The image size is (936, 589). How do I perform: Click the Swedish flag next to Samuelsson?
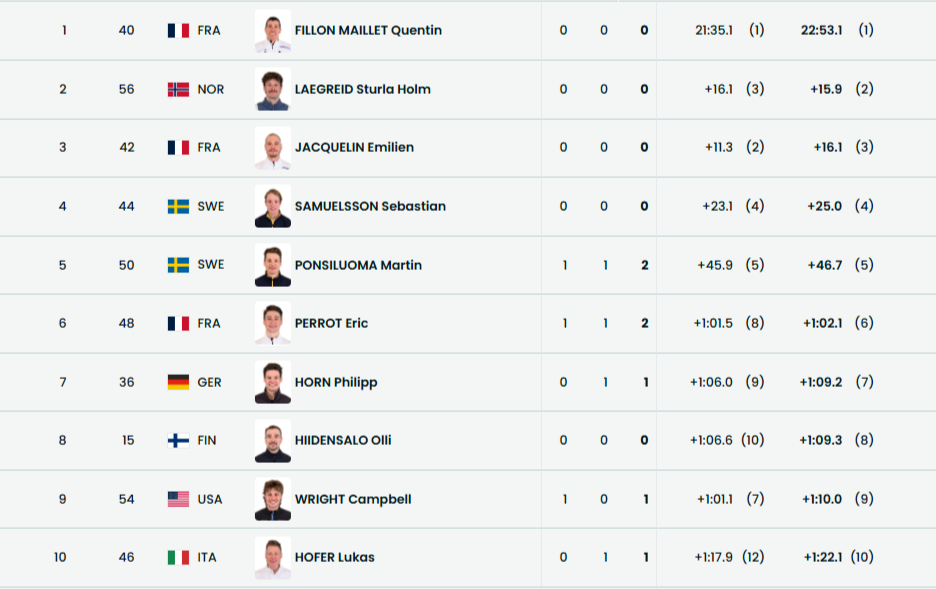(178, 206)
